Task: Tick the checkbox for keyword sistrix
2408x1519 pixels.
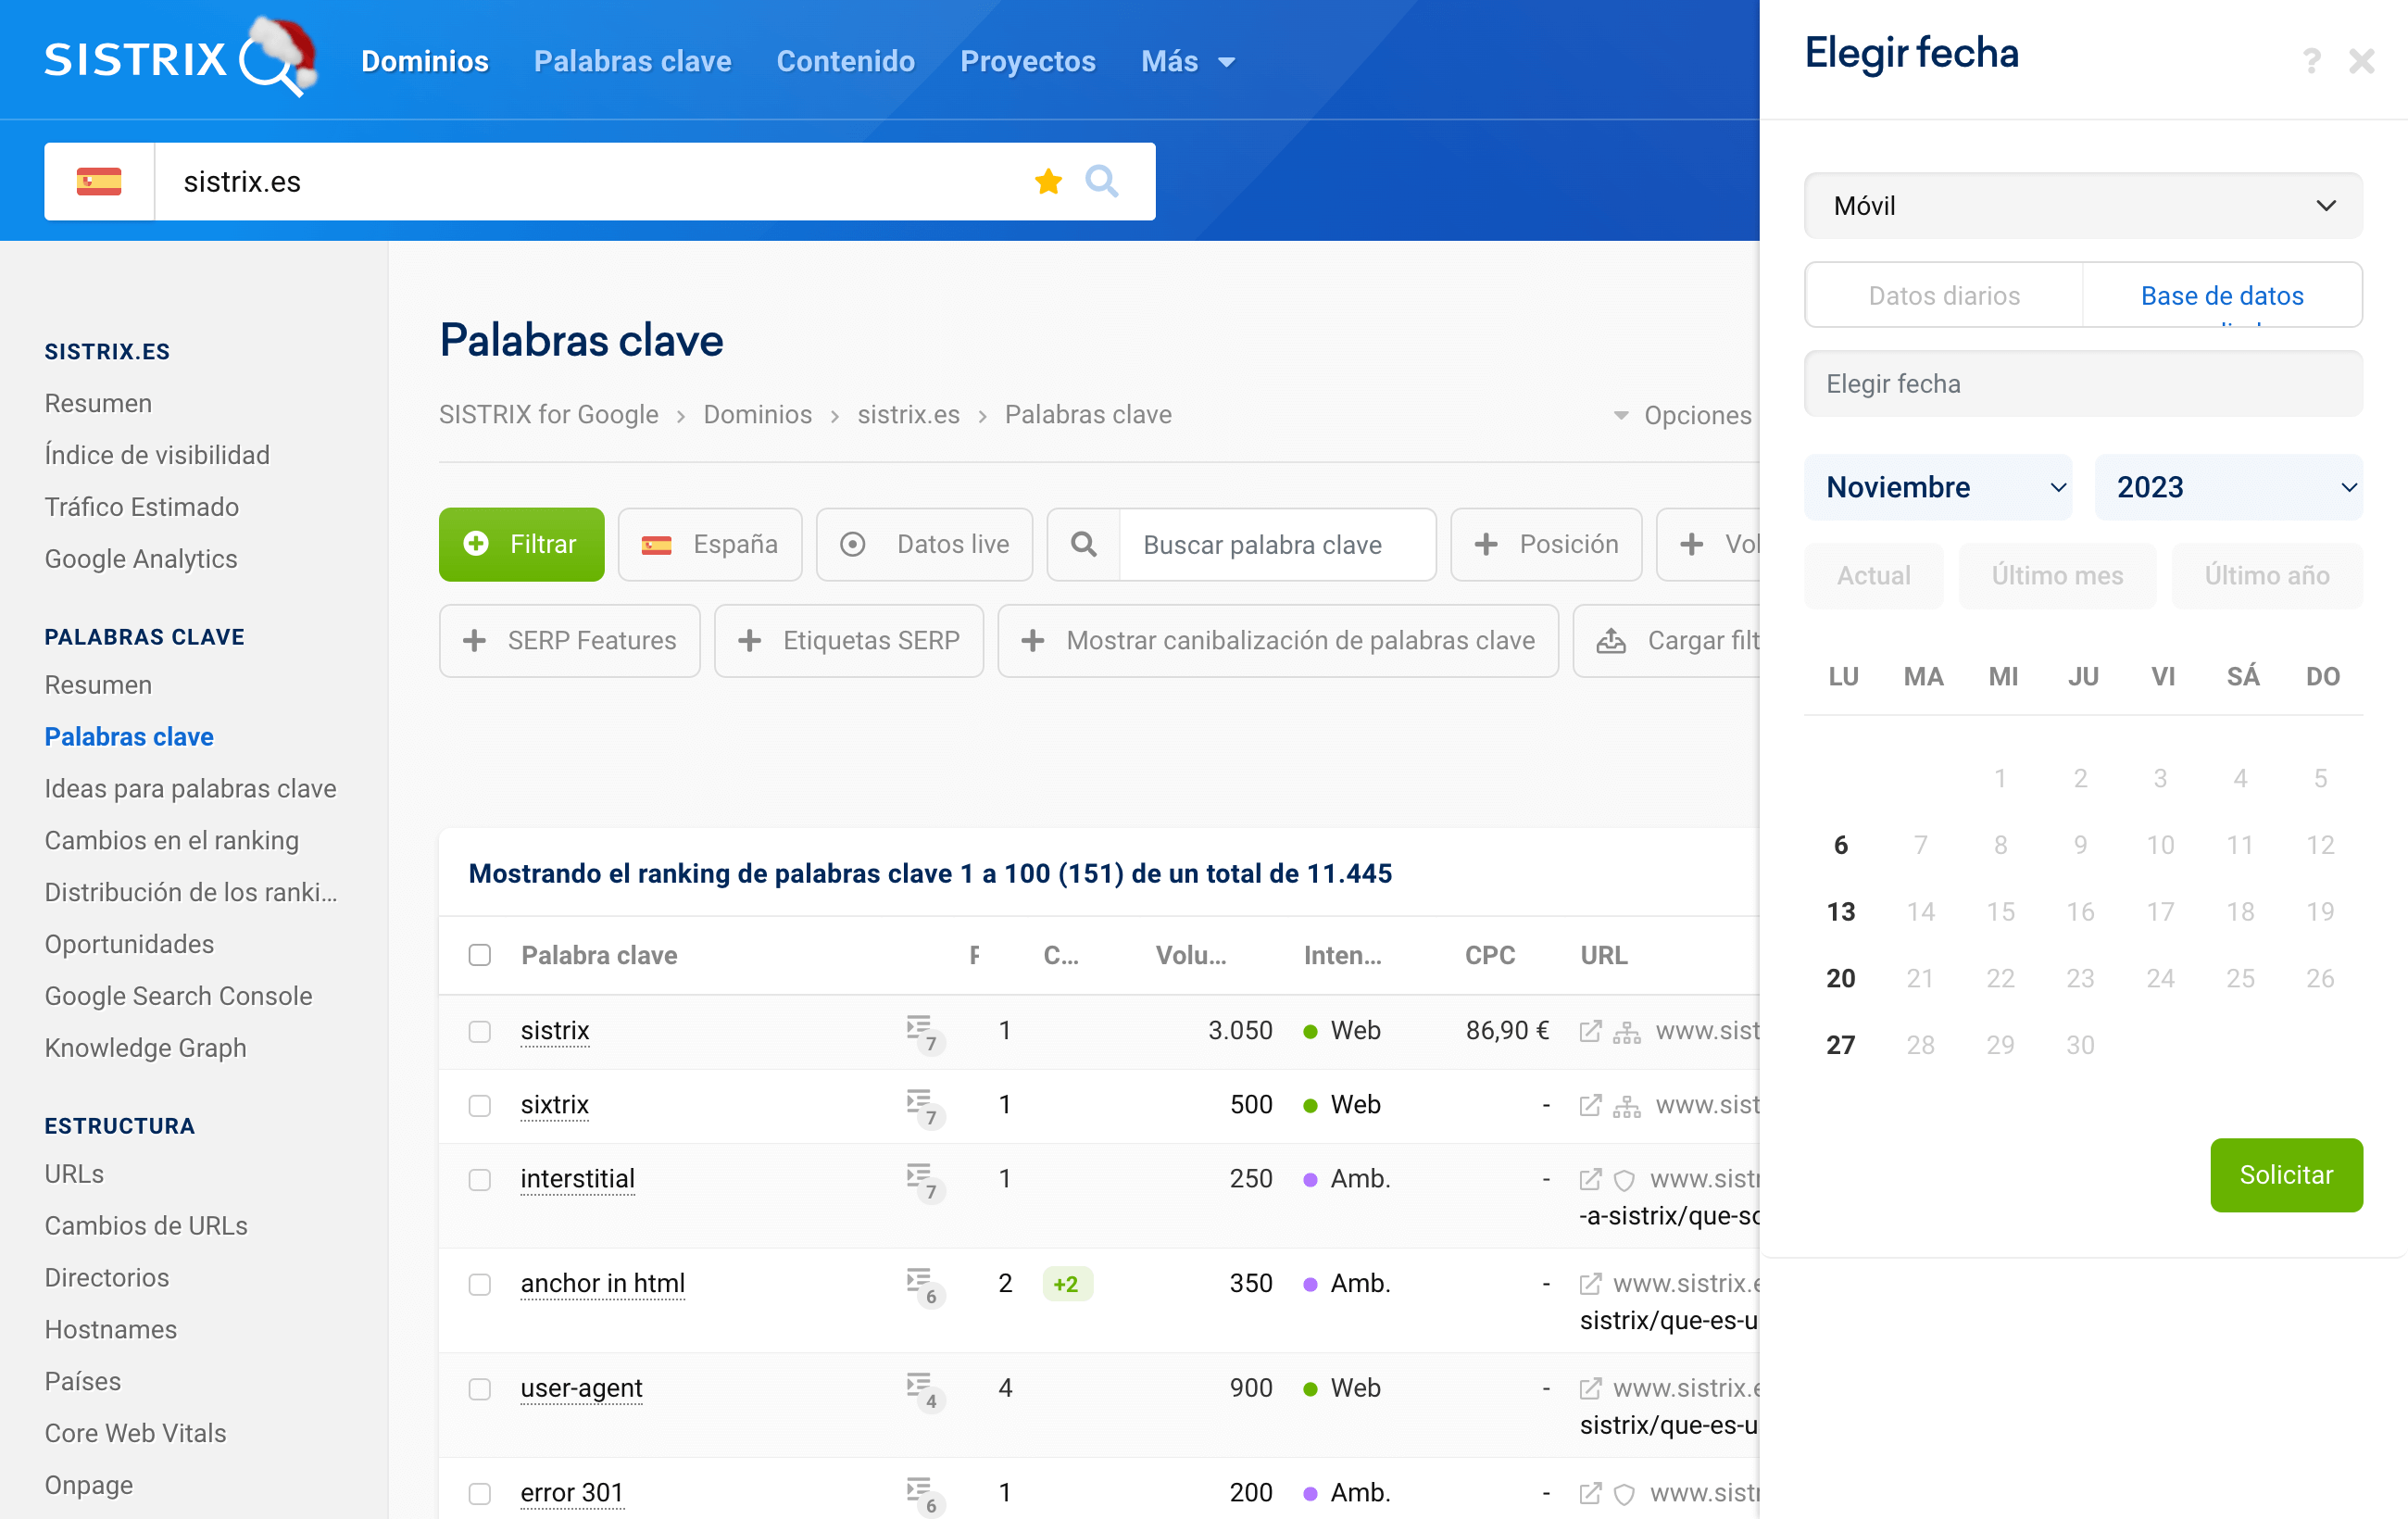Action: point(480,1031)
